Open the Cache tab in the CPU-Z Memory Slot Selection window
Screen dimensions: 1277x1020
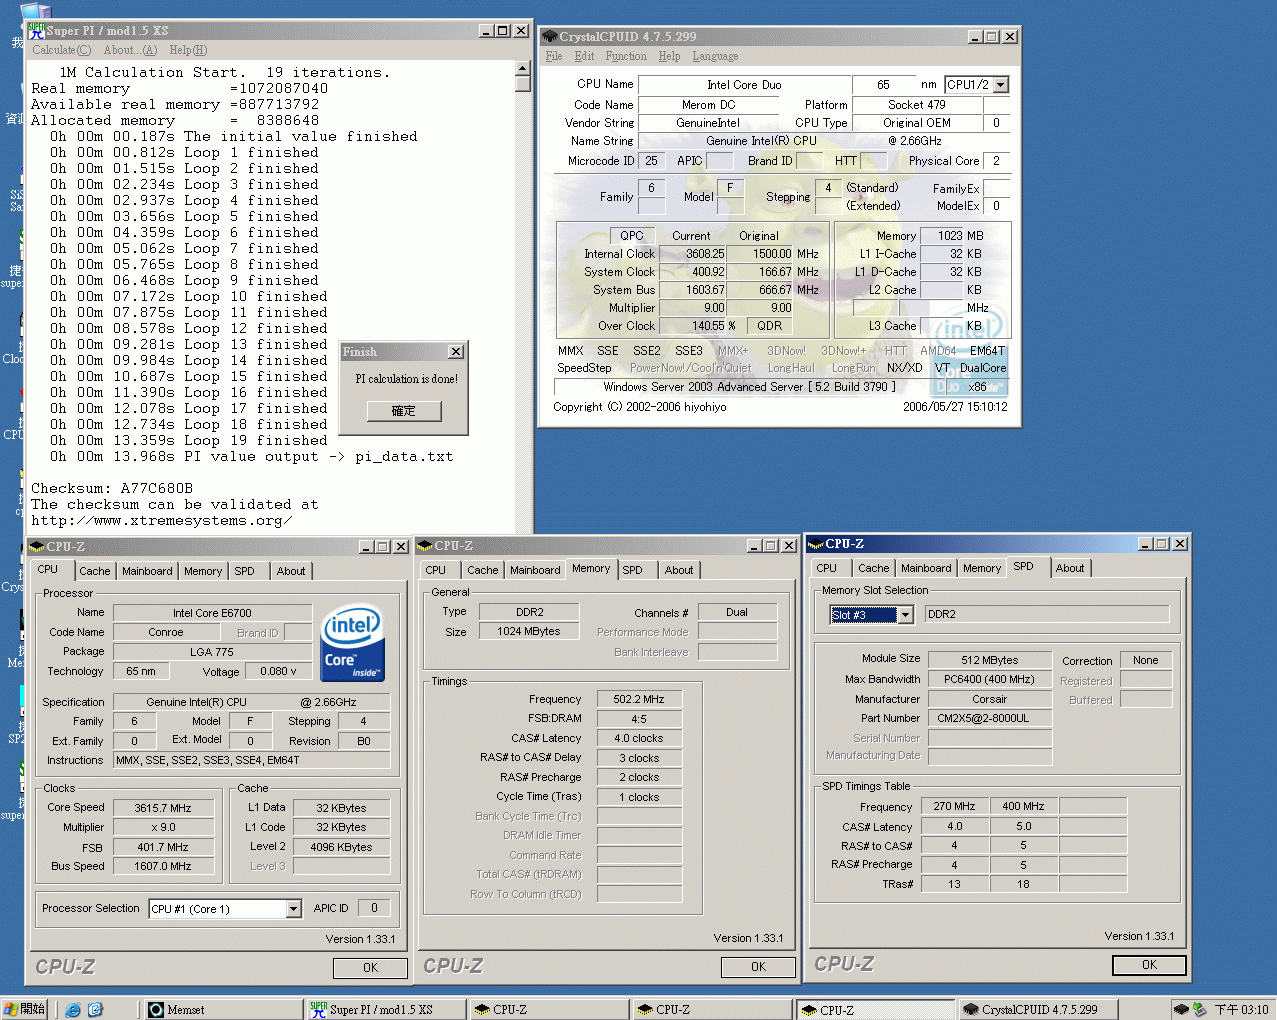click(x=873, y=568)
